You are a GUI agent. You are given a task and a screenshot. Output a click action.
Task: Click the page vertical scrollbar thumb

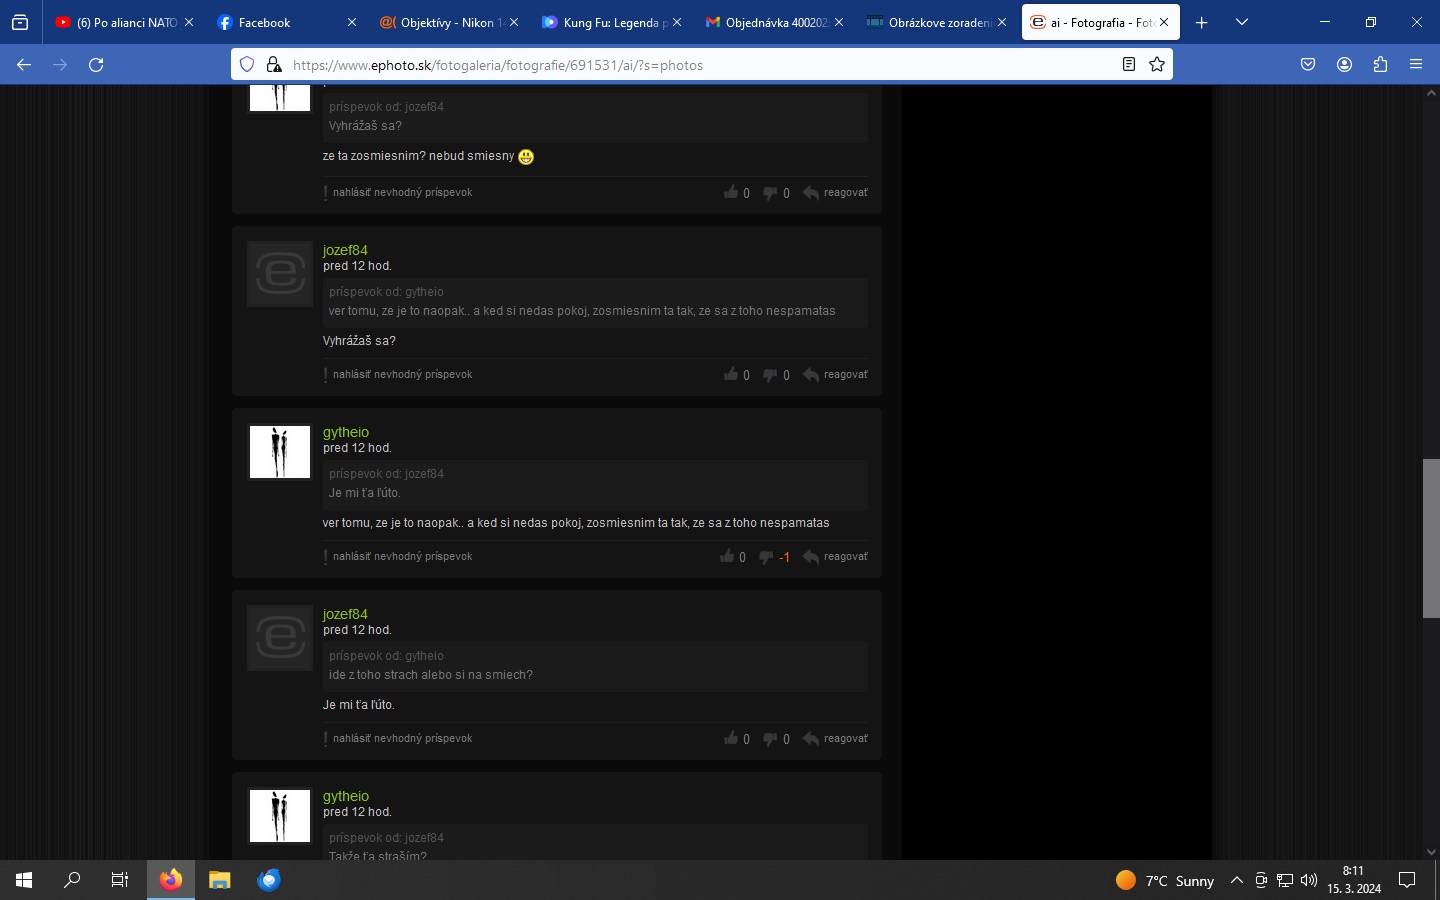(1431, 539)
